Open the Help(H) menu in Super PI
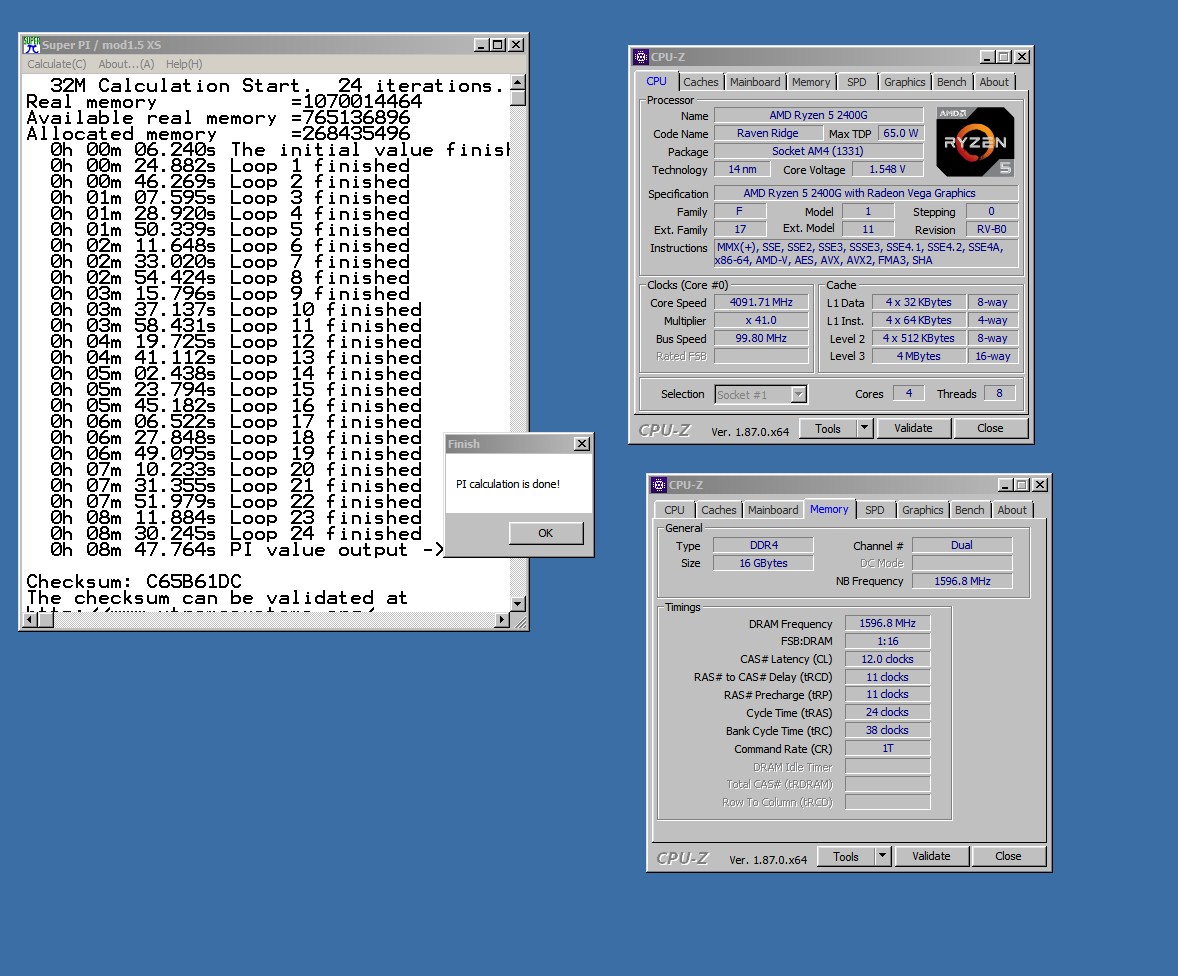 pyautogui.click(x=184, y=65)
